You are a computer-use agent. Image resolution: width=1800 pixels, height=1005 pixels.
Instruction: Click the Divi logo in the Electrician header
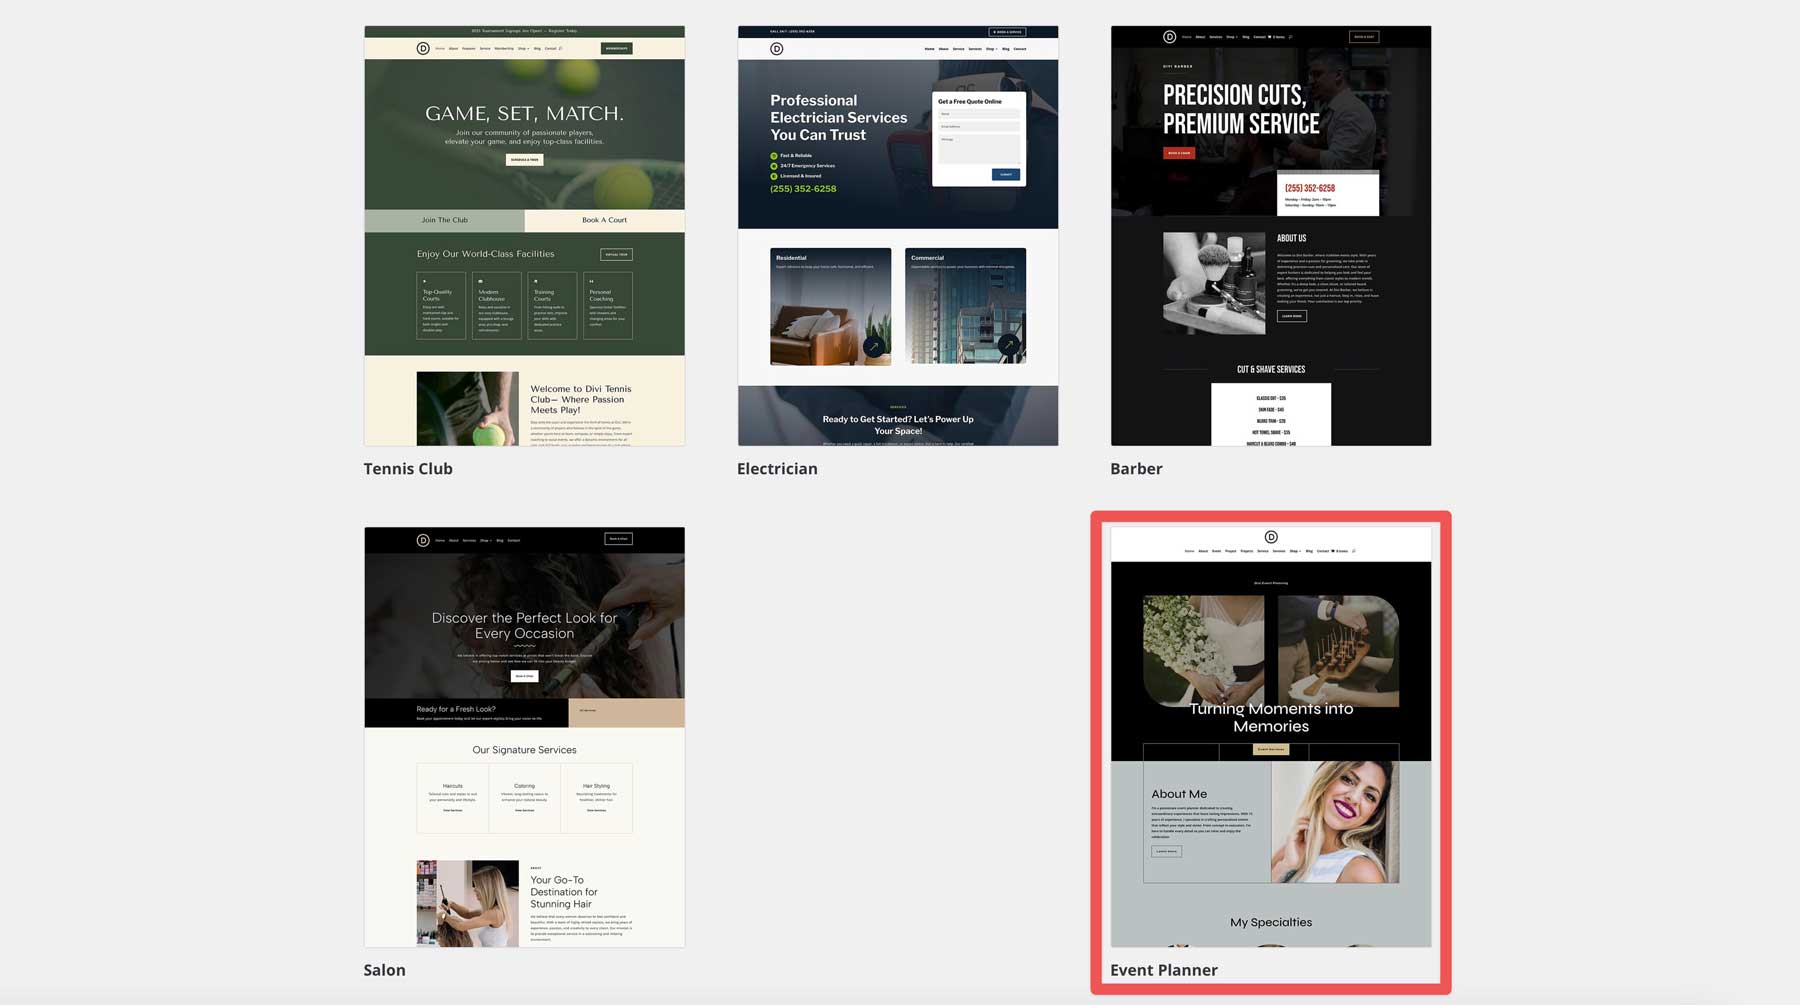click(x=776, y=48)
